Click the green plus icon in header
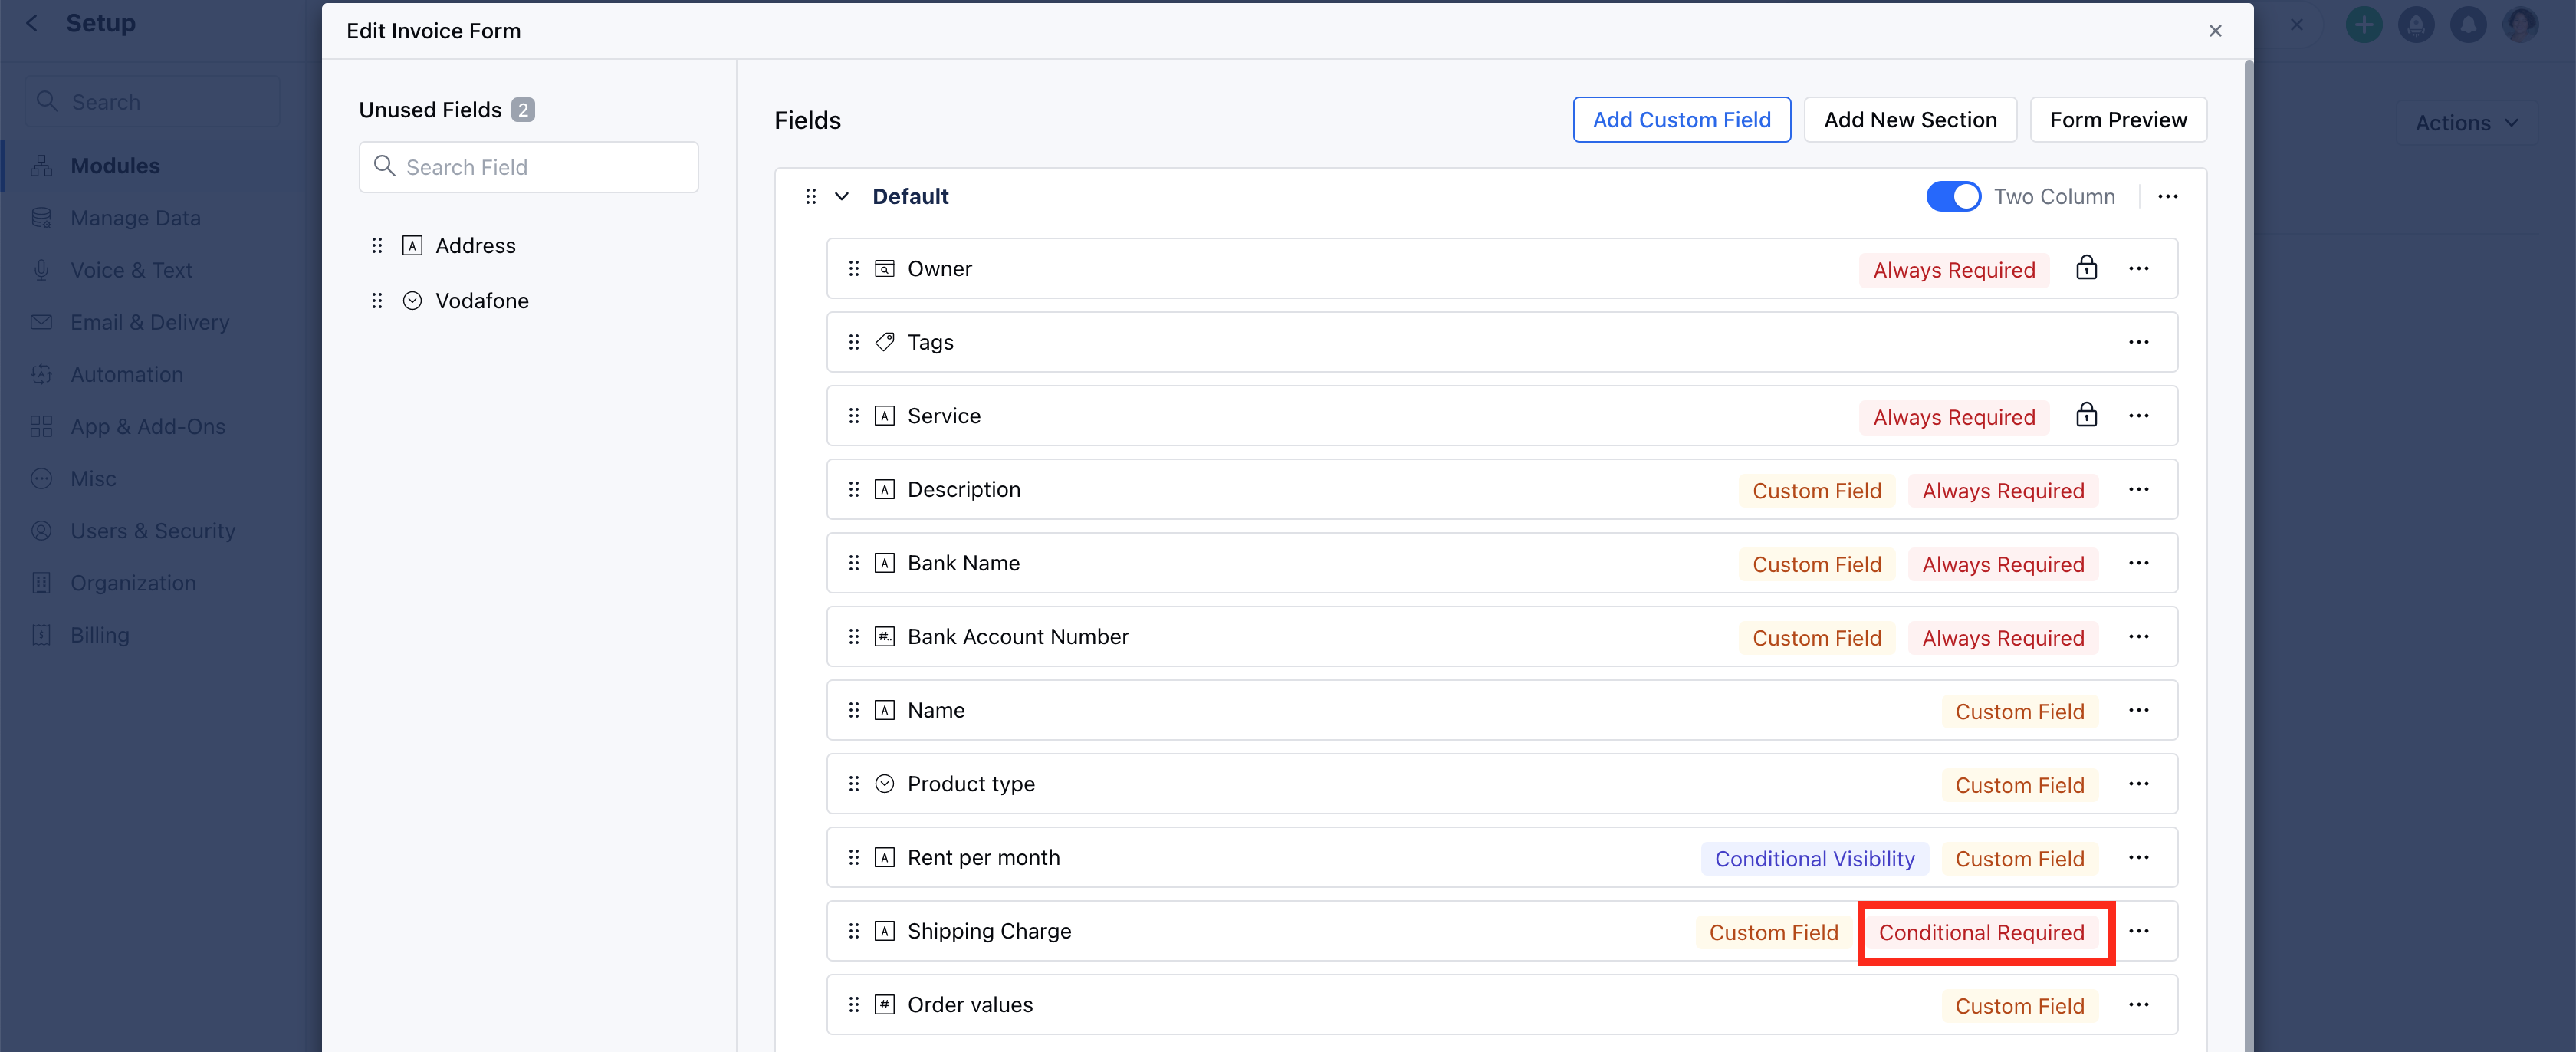The width and height of the screenshot is (2576, 1052). click(x=2363, y=24)
